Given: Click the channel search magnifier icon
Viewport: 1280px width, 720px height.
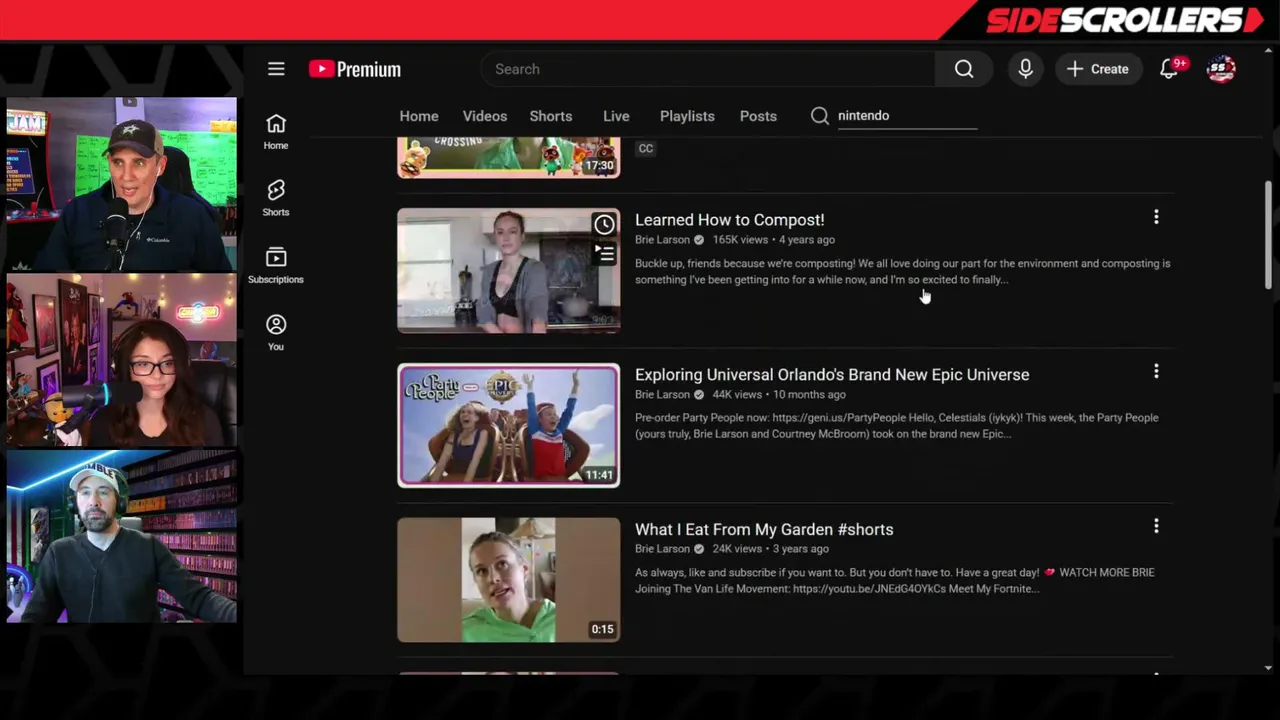Looking at the screenshot, I should [x=820, y=116].
